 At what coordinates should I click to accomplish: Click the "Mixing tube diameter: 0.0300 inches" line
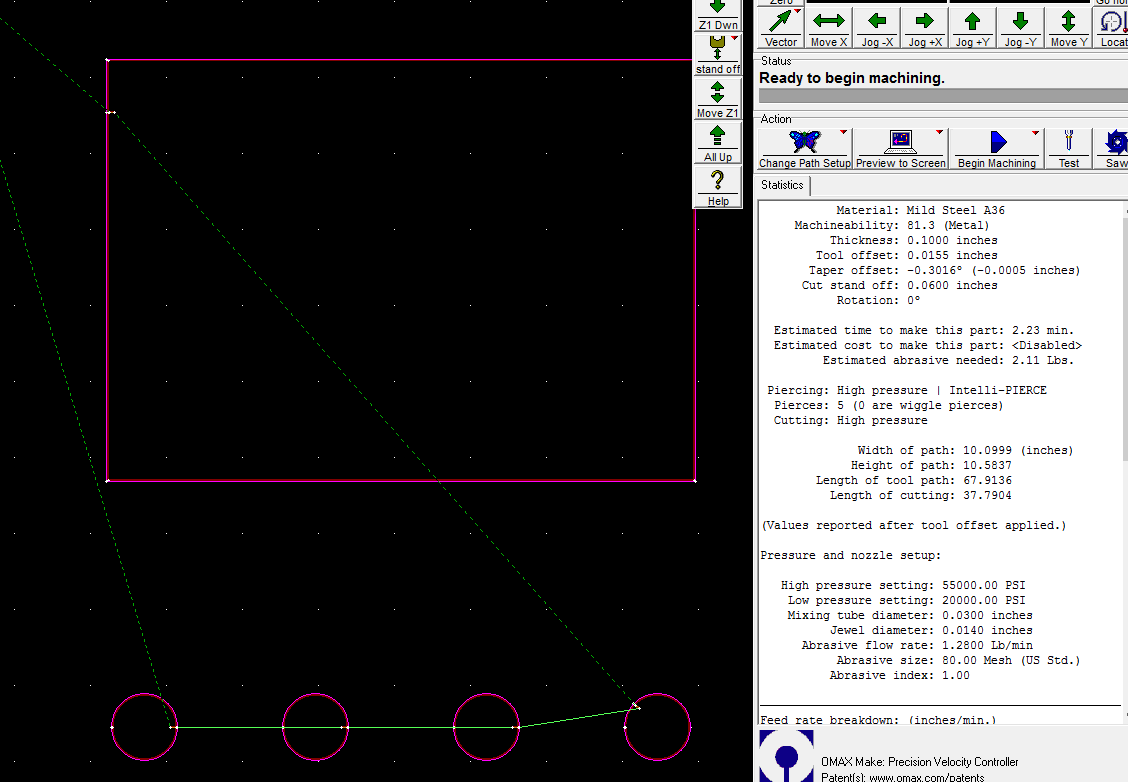coord(910,615)
